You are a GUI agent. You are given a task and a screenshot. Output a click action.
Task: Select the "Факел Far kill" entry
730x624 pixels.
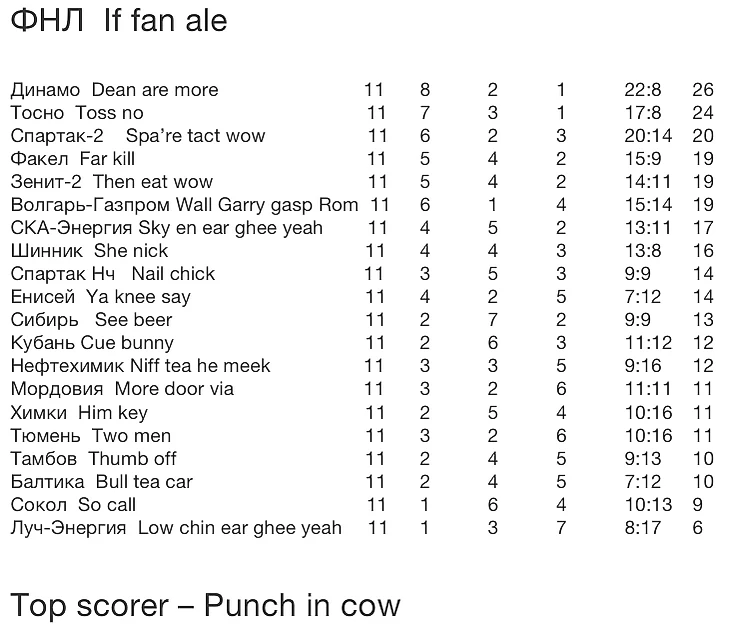73,159
